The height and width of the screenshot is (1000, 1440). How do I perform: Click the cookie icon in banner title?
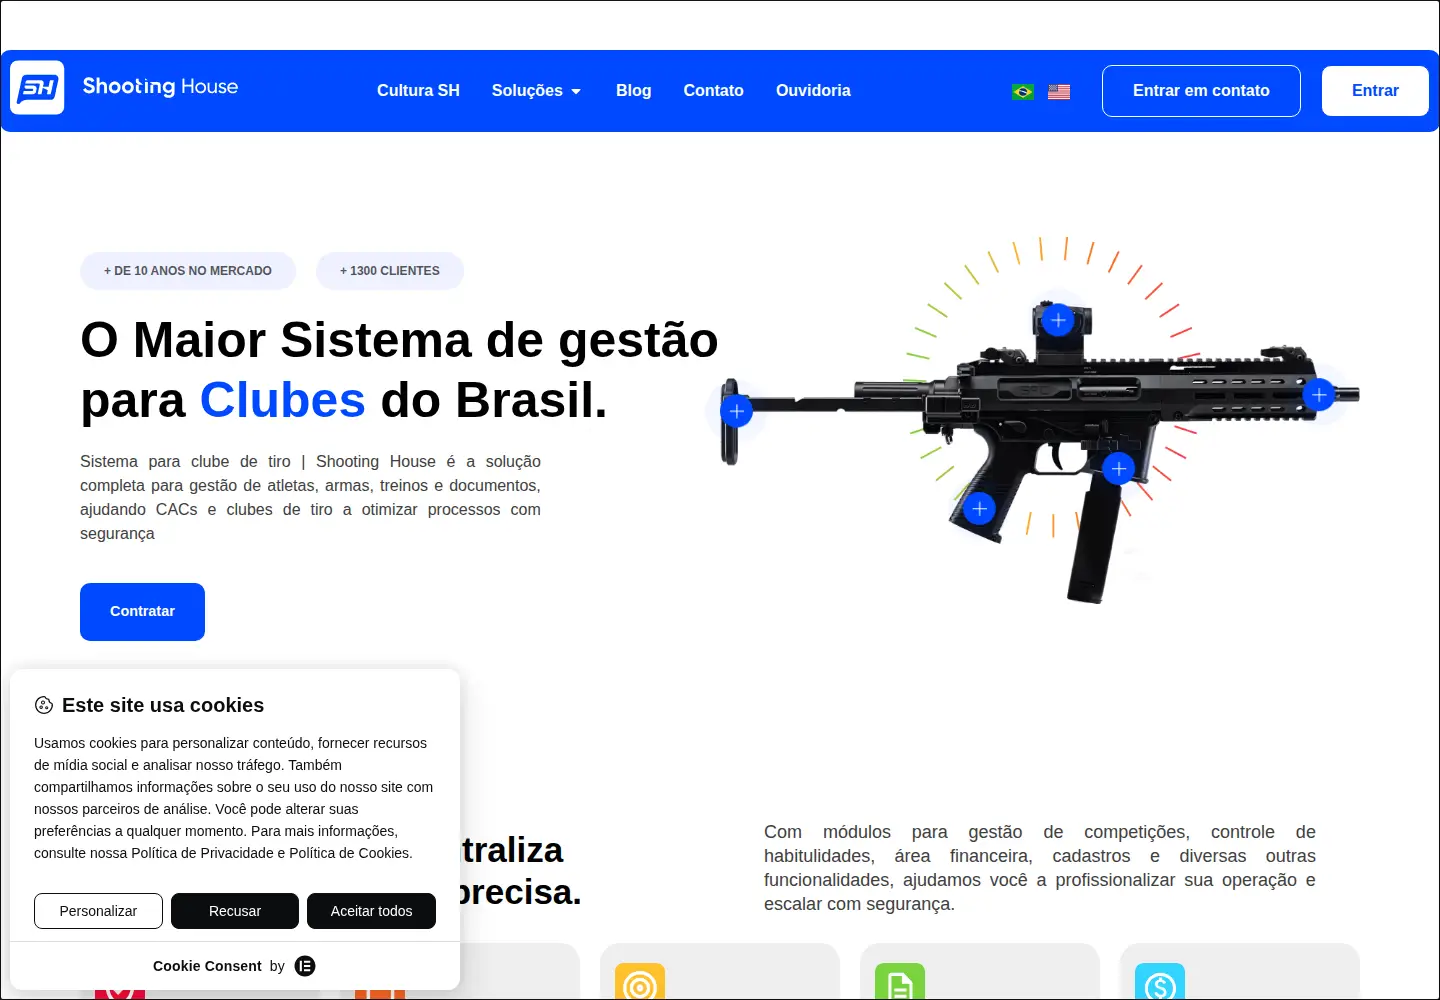pyautogui.click(x=44, y=705)
